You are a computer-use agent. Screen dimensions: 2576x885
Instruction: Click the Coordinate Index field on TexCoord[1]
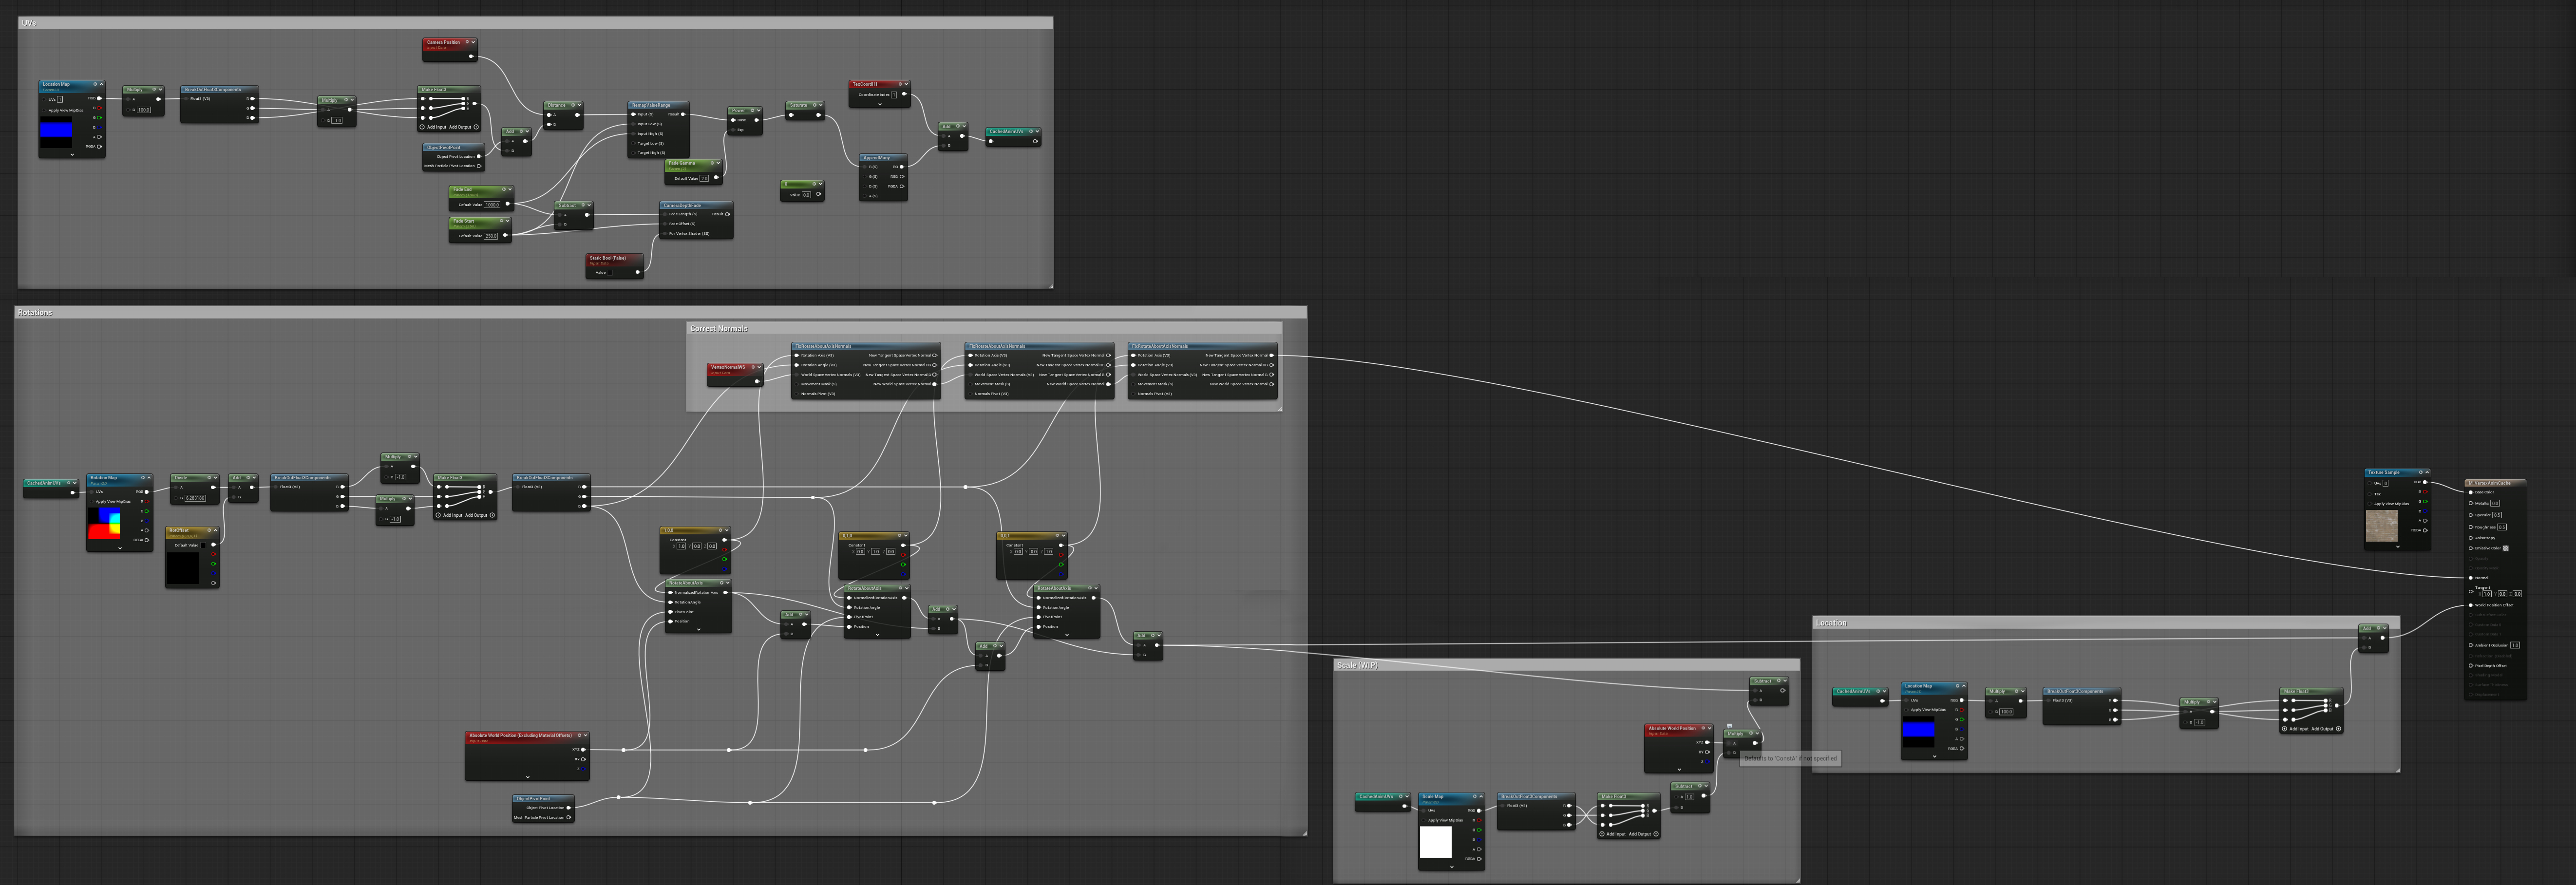[894, 95]
